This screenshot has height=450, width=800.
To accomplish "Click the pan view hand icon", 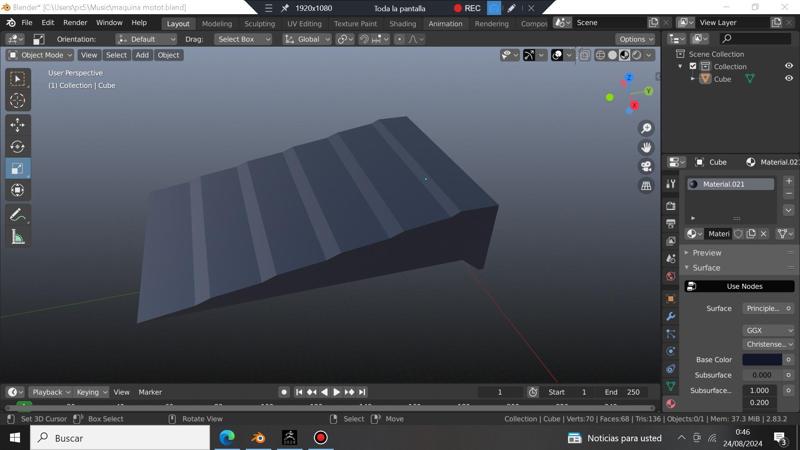I will (646, 147).
